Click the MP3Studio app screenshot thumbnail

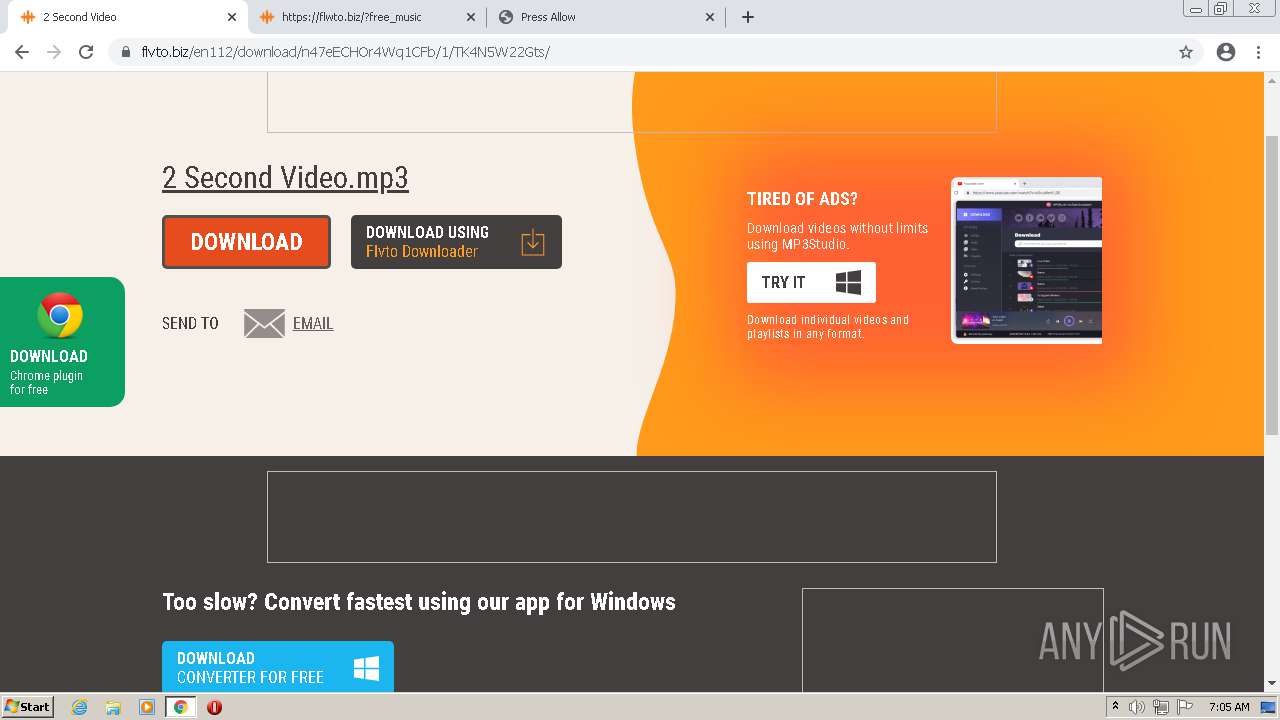[1026, 260]
